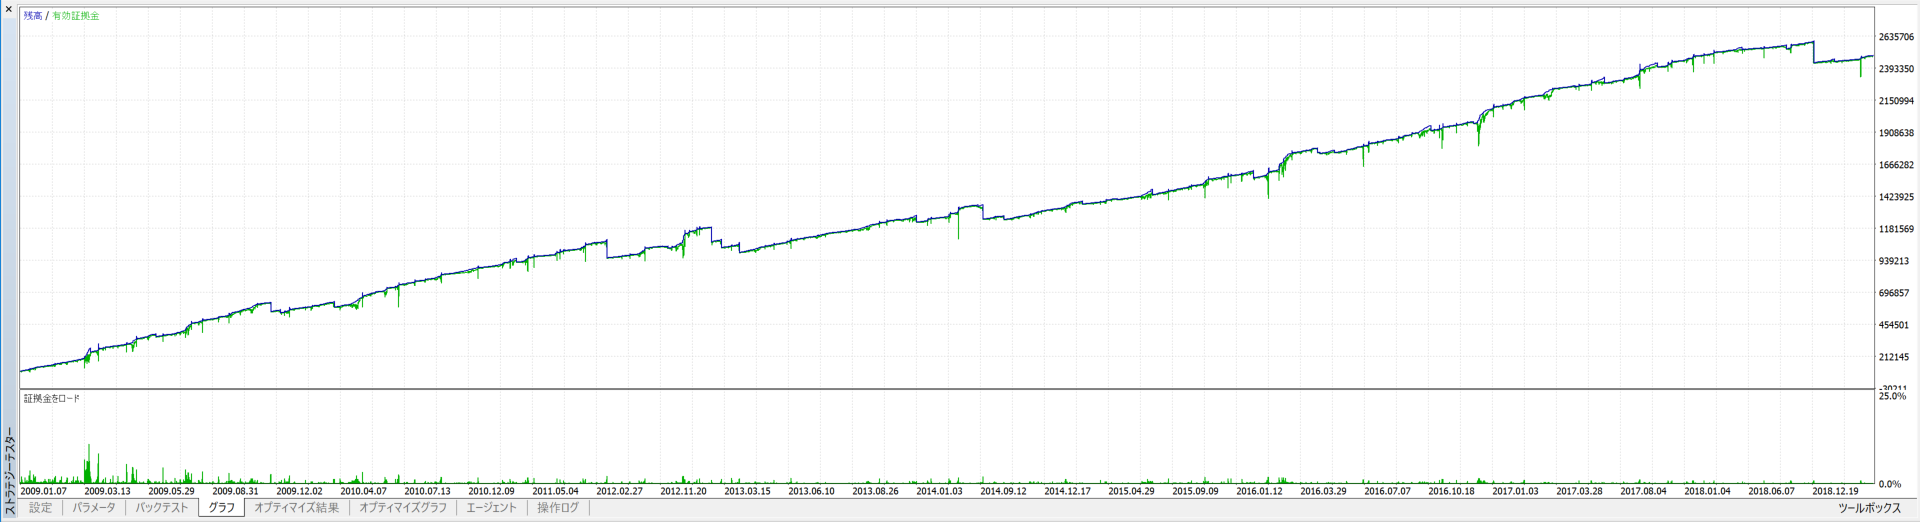Select the バックテスト tab
This screenshot has width=1920, height=522.
click(161, 508)
